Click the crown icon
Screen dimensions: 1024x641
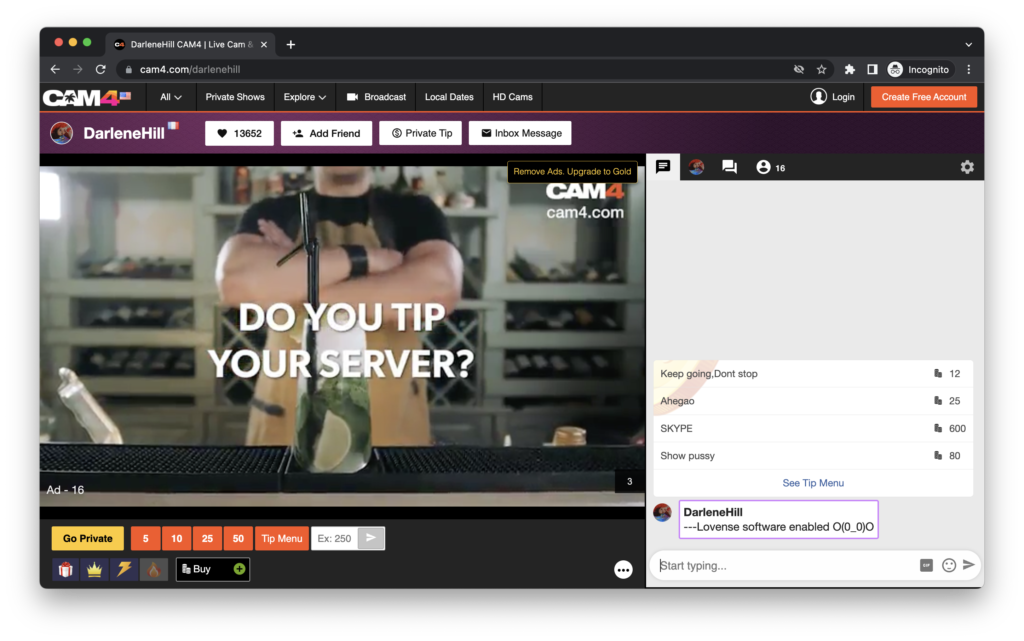tap(95, 570)
